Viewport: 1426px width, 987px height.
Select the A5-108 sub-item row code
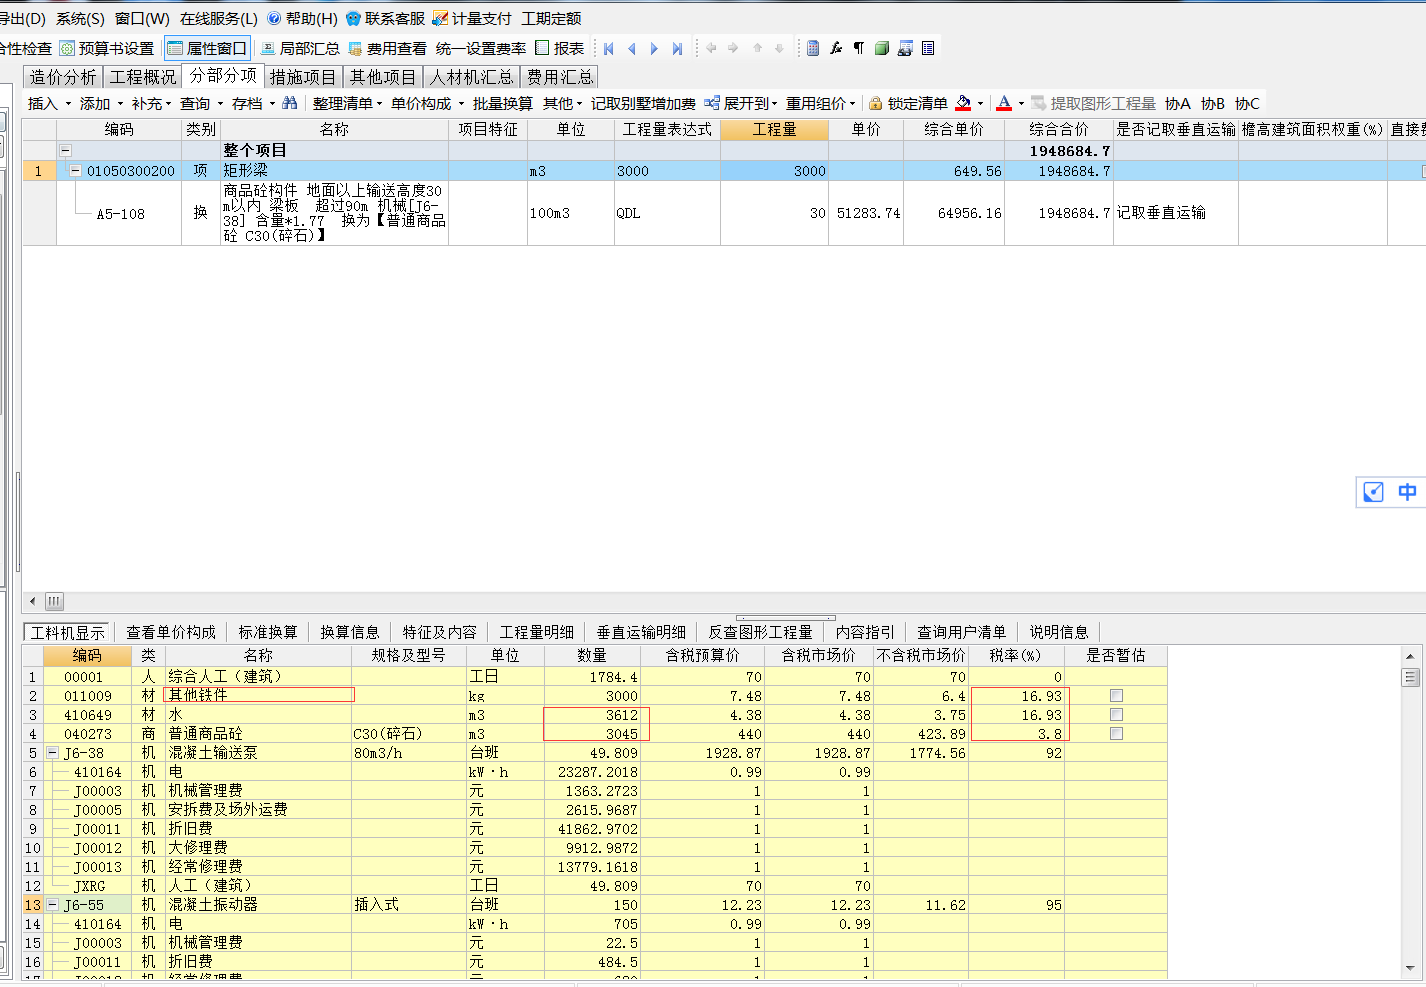[120, 213]
